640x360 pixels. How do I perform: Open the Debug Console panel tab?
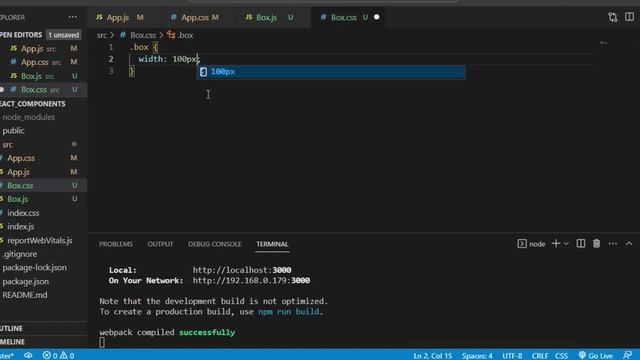click(215, 244)
